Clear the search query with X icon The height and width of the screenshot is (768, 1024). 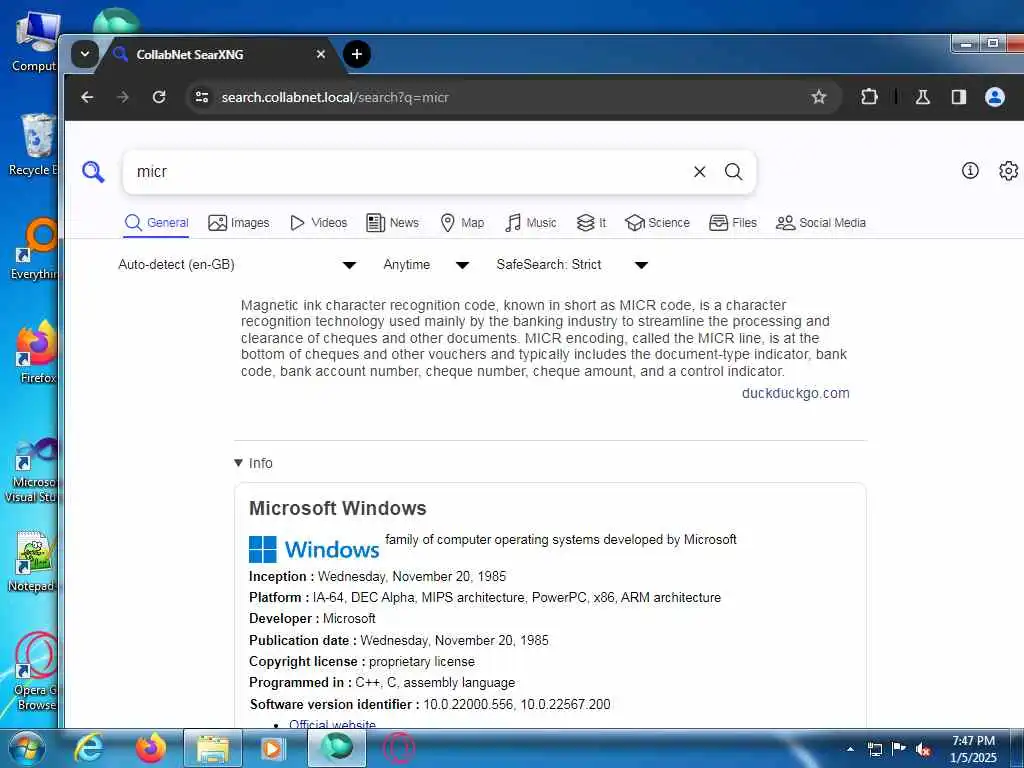coord(699,172)
